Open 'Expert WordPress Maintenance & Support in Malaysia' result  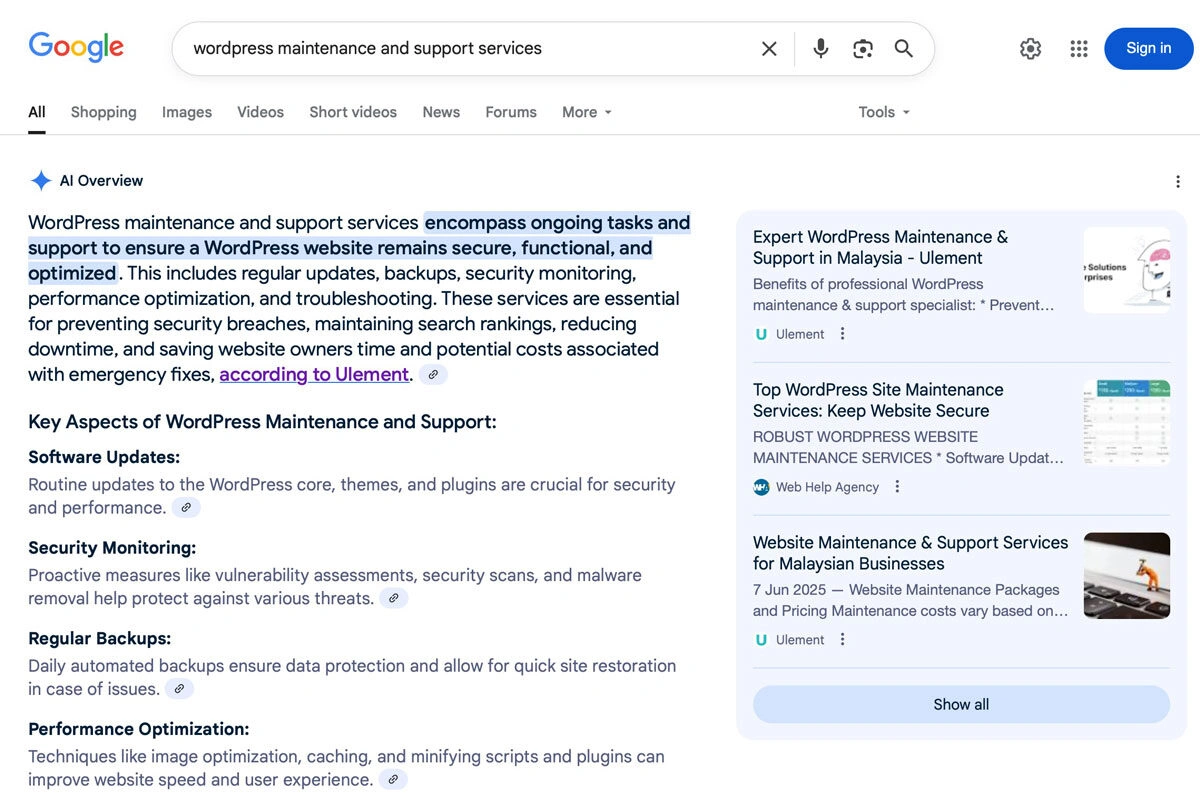[x=881, y=247]
